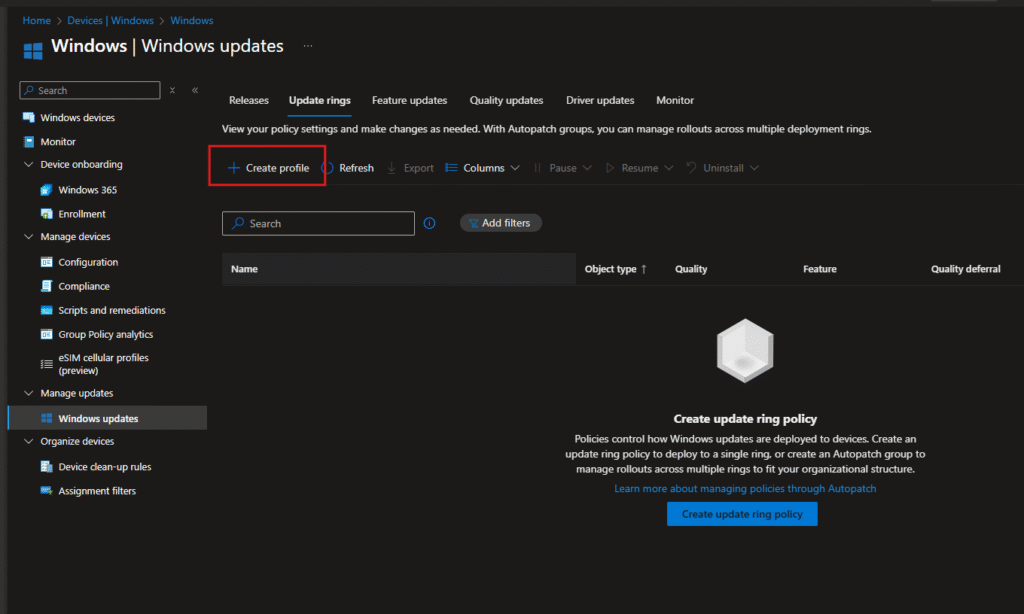Open Configuration under Manage devices
Image resolution: width=1024 pixels, height=614 pixels.
coord(88,262)
